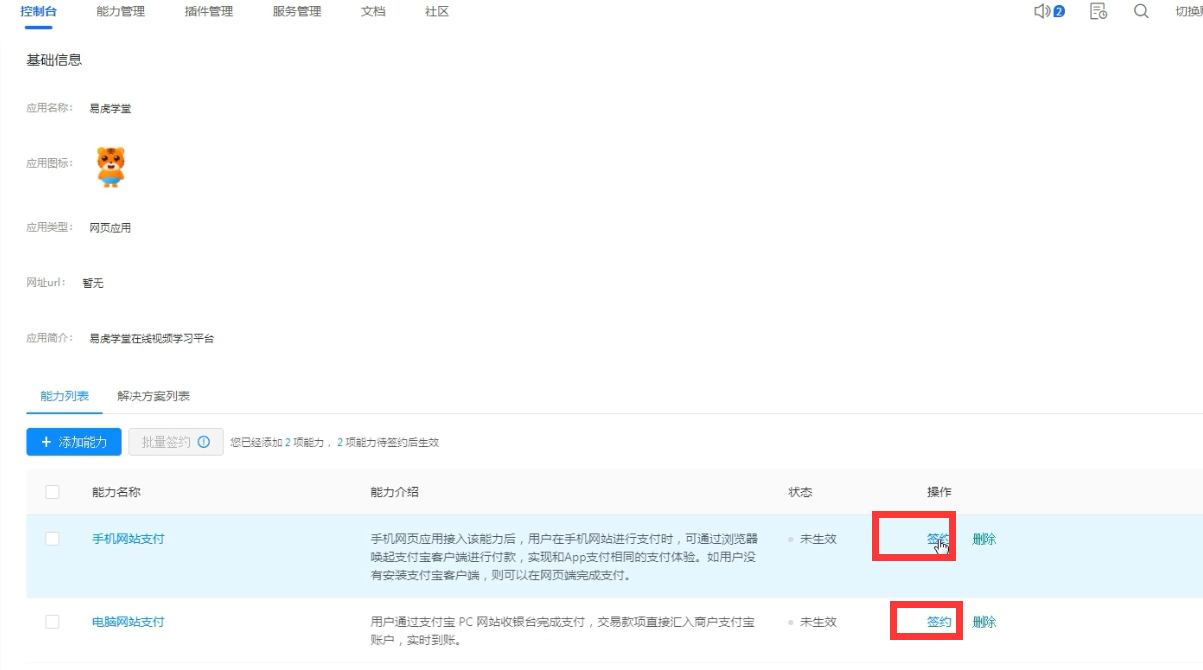This screenshot has width=1203, height=670.
Task: Open the 切换 account switcher
Action: [x=1191, y=11]
